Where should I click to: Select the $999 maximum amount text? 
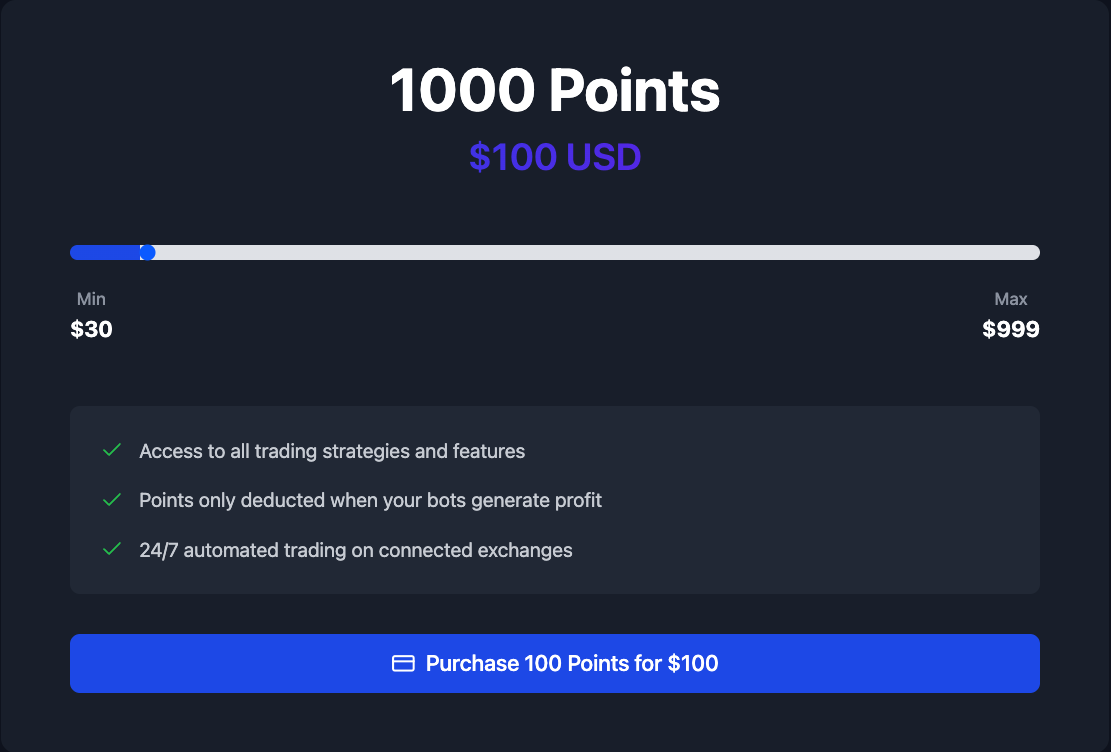[x=1011, y=329]
